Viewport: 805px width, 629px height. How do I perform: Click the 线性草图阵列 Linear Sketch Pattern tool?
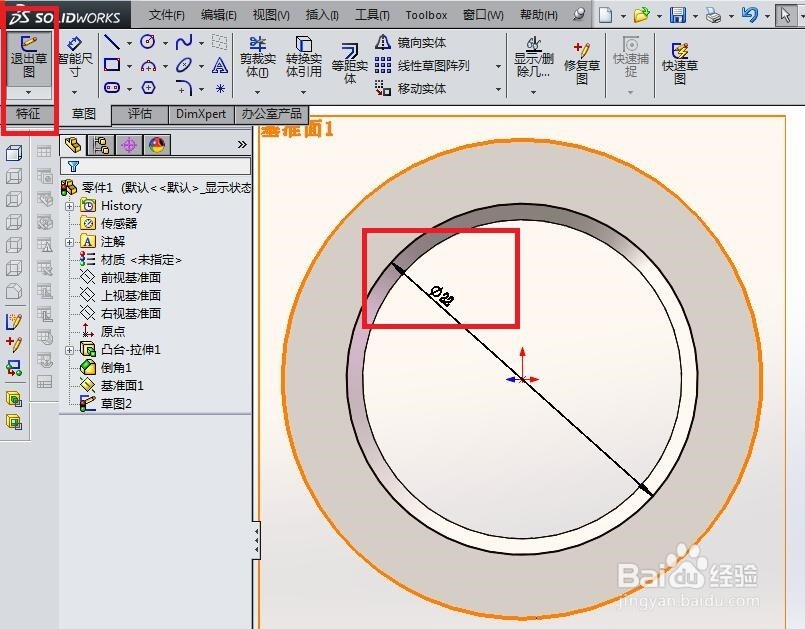pos(422,66)
